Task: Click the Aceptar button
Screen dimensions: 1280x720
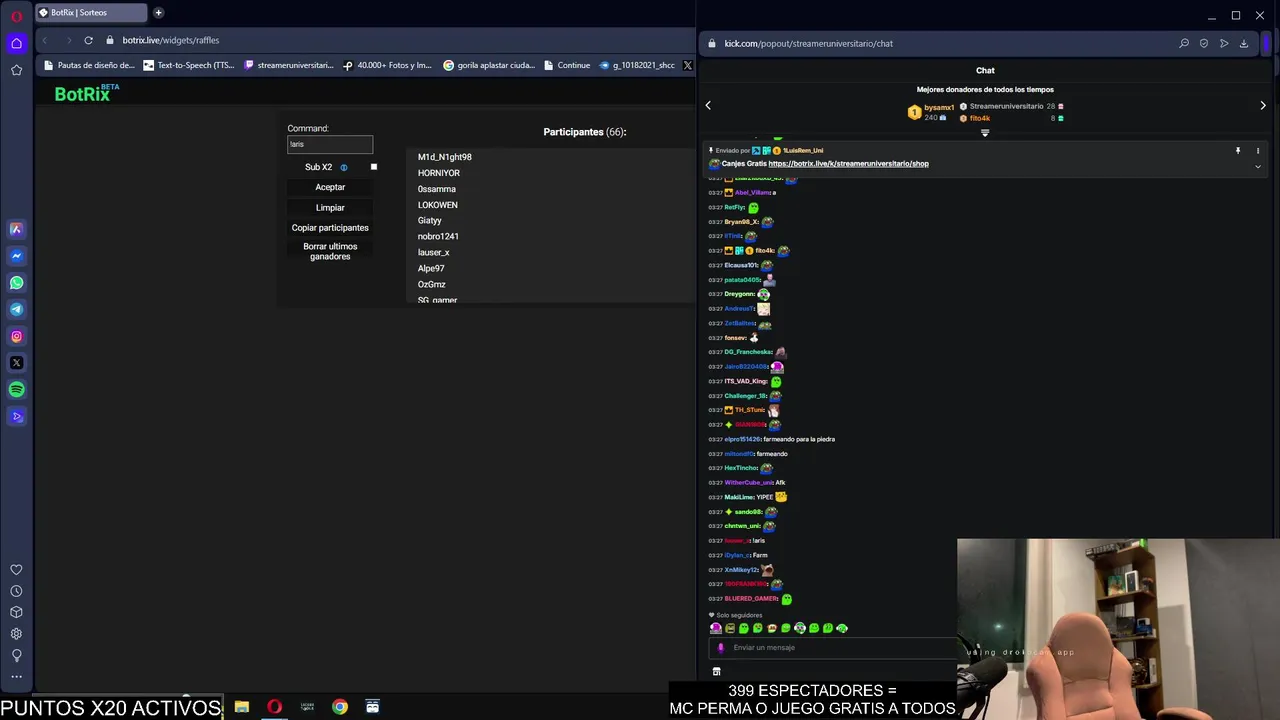Action: pos(330,187)
